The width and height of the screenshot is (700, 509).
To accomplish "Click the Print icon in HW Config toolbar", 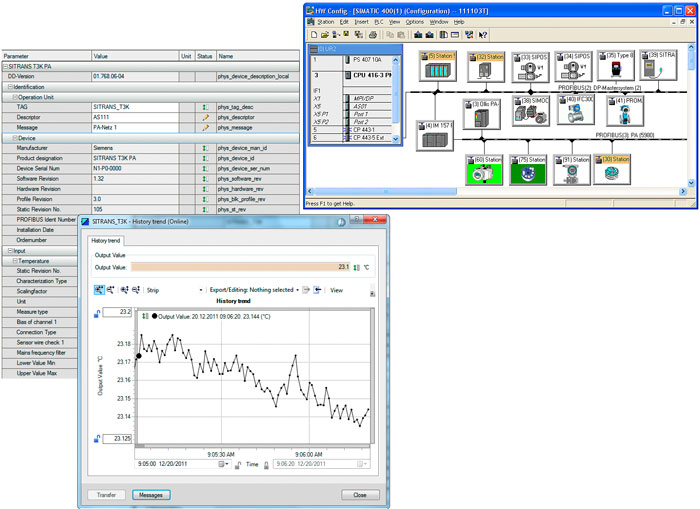I will click(x=373, y=34).
